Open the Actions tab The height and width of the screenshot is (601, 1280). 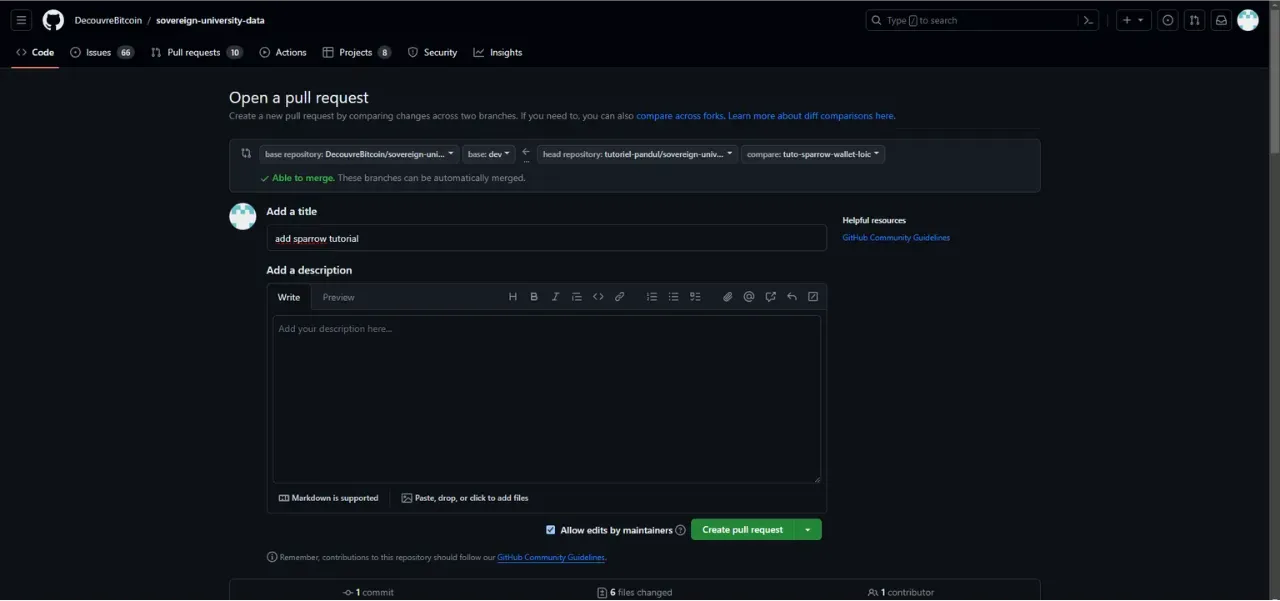pos(283,52)
